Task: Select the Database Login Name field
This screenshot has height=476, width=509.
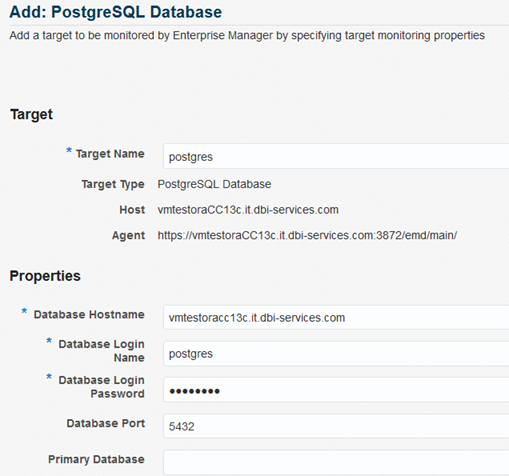Action: click(336, 354)
